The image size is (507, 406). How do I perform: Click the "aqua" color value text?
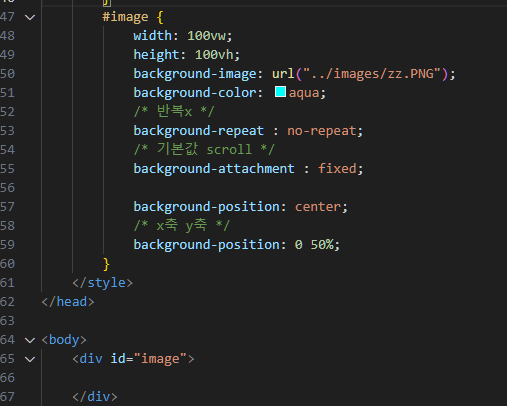click(304, 93)
